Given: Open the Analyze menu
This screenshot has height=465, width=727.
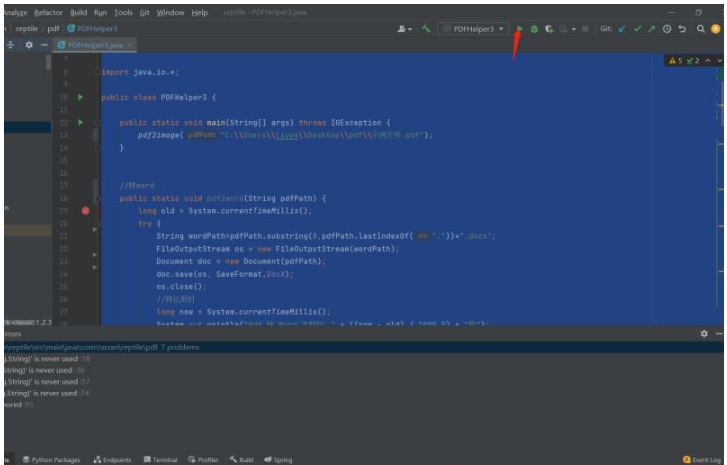Looking at the screenshot, I should point(15,13).
